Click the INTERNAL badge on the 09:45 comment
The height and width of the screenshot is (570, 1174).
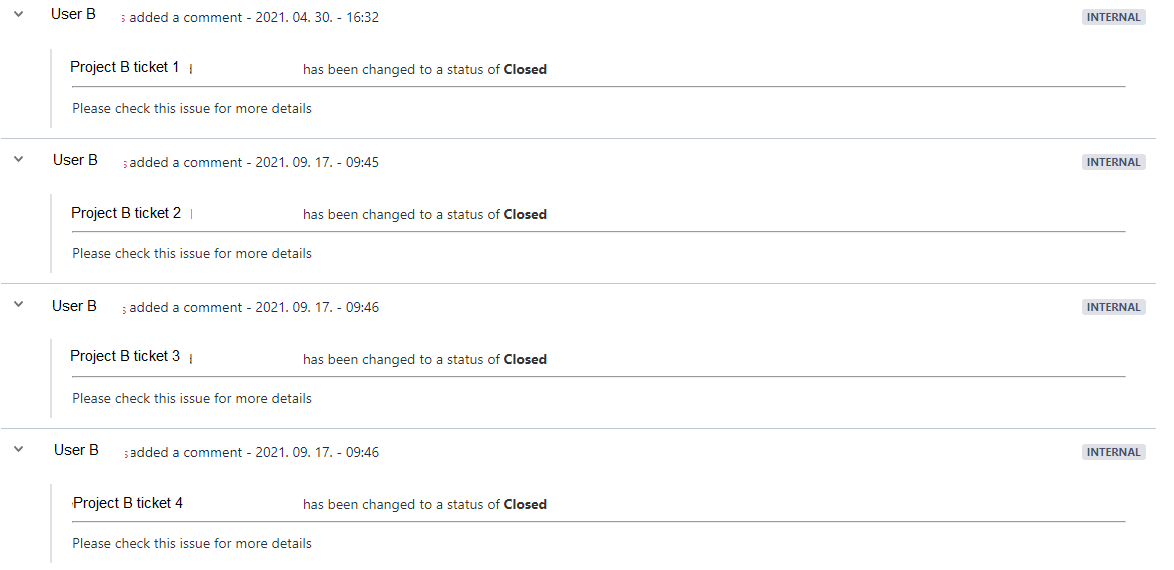[1113, 162]
